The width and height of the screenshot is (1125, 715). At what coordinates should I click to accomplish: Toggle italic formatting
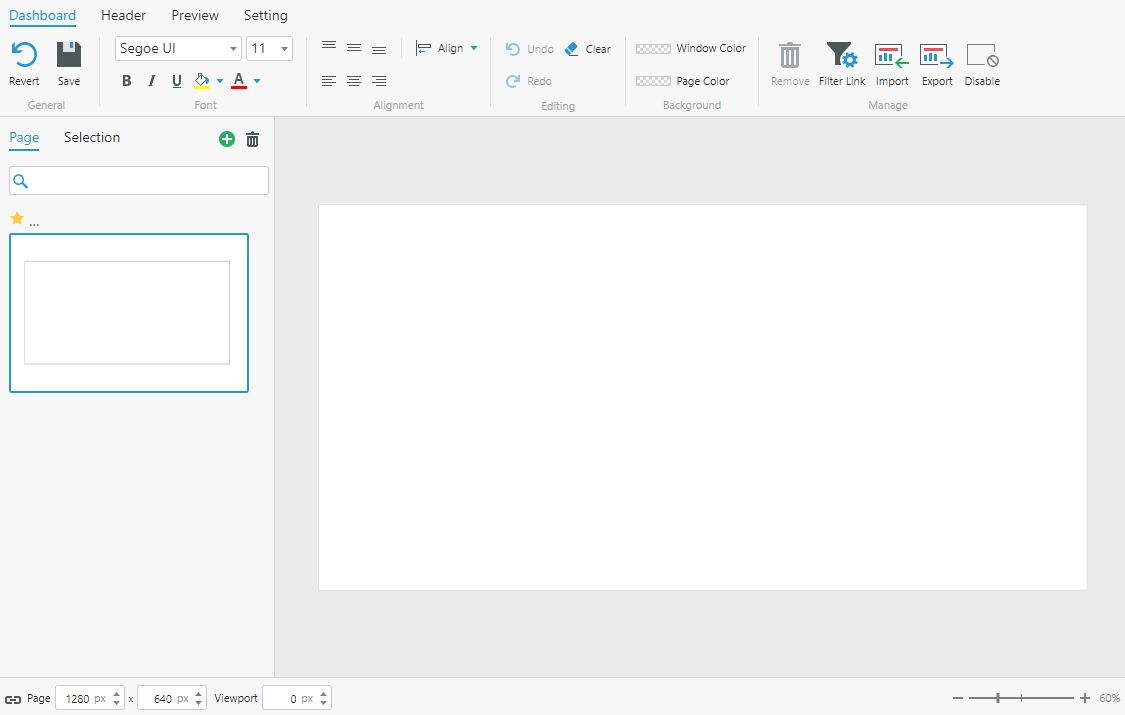pyautogui.click(x=151, y=81)
